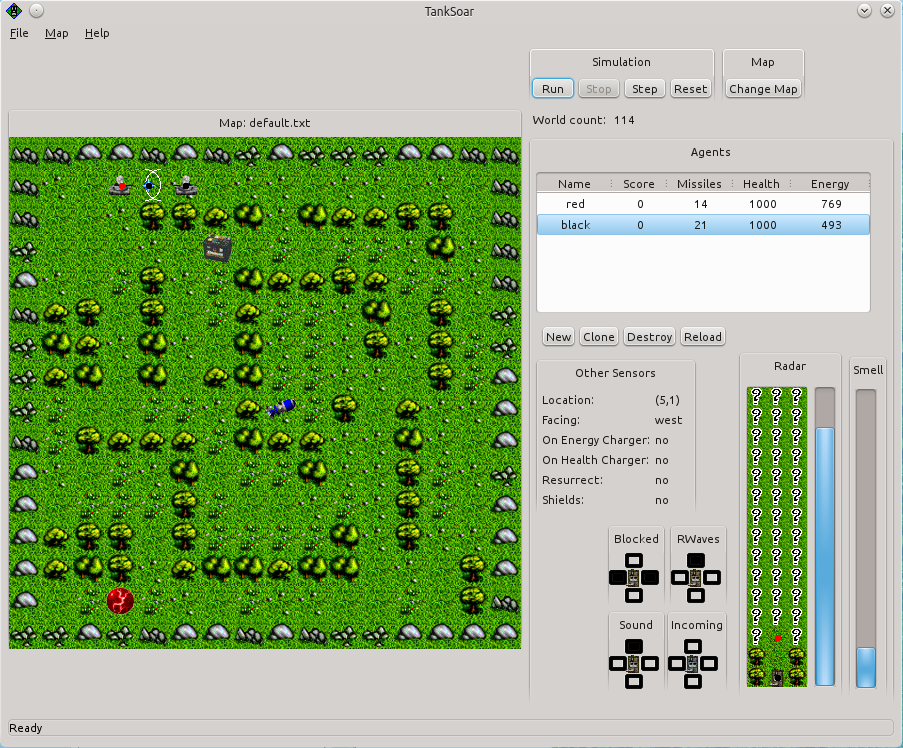Open the Help menu
This screenshot has width=903, height=748.
97,33
